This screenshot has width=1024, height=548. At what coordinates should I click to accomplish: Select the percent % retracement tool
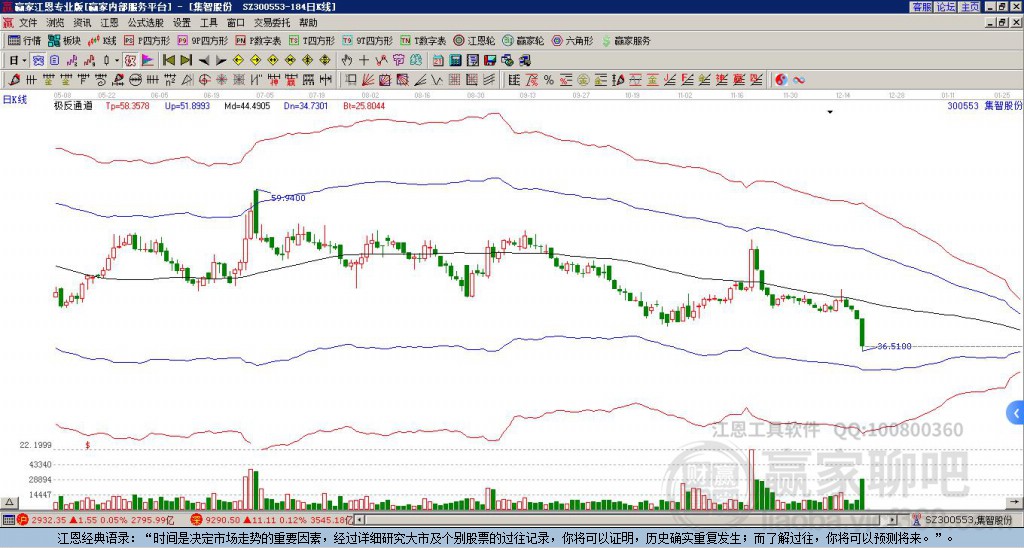click(x=549, y=80)
